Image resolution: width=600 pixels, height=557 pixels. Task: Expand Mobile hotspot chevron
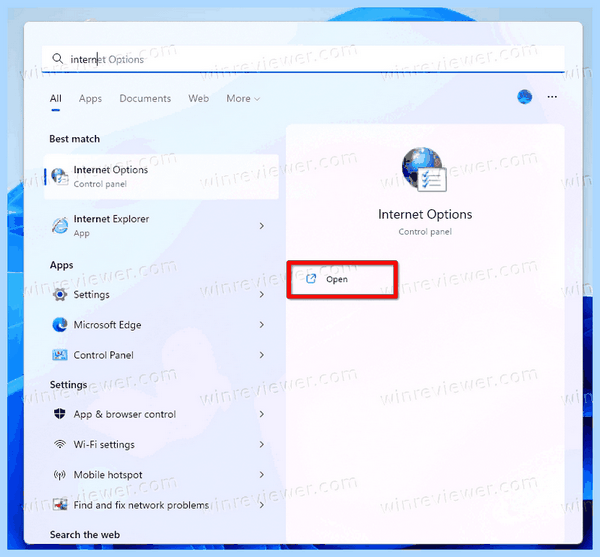click(x=262, y=475)
